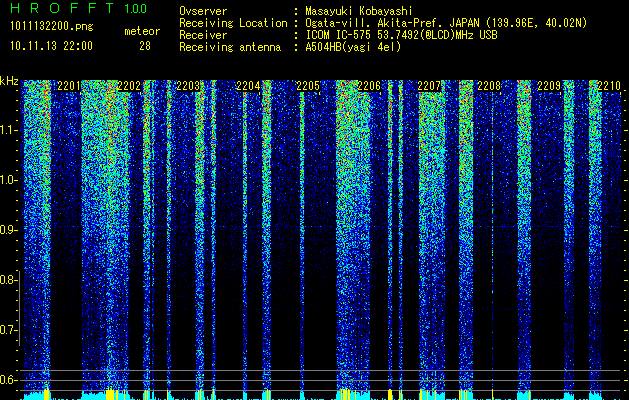Click the 2204 time marker
This screenshot has height=400, width=629.
pos(248,86)
